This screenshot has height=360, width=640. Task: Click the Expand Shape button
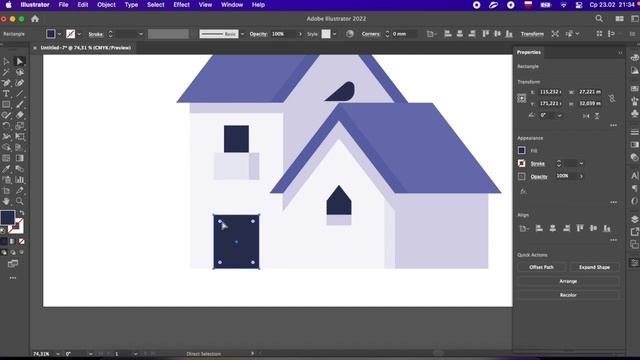594,267
